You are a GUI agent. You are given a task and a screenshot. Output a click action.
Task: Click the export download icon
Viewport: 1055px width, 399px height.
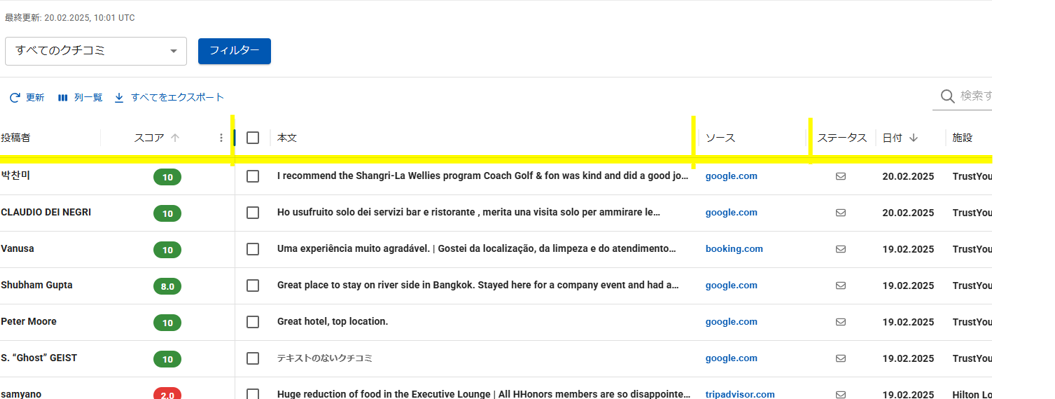pyautogui.click(x=119, y=98)
